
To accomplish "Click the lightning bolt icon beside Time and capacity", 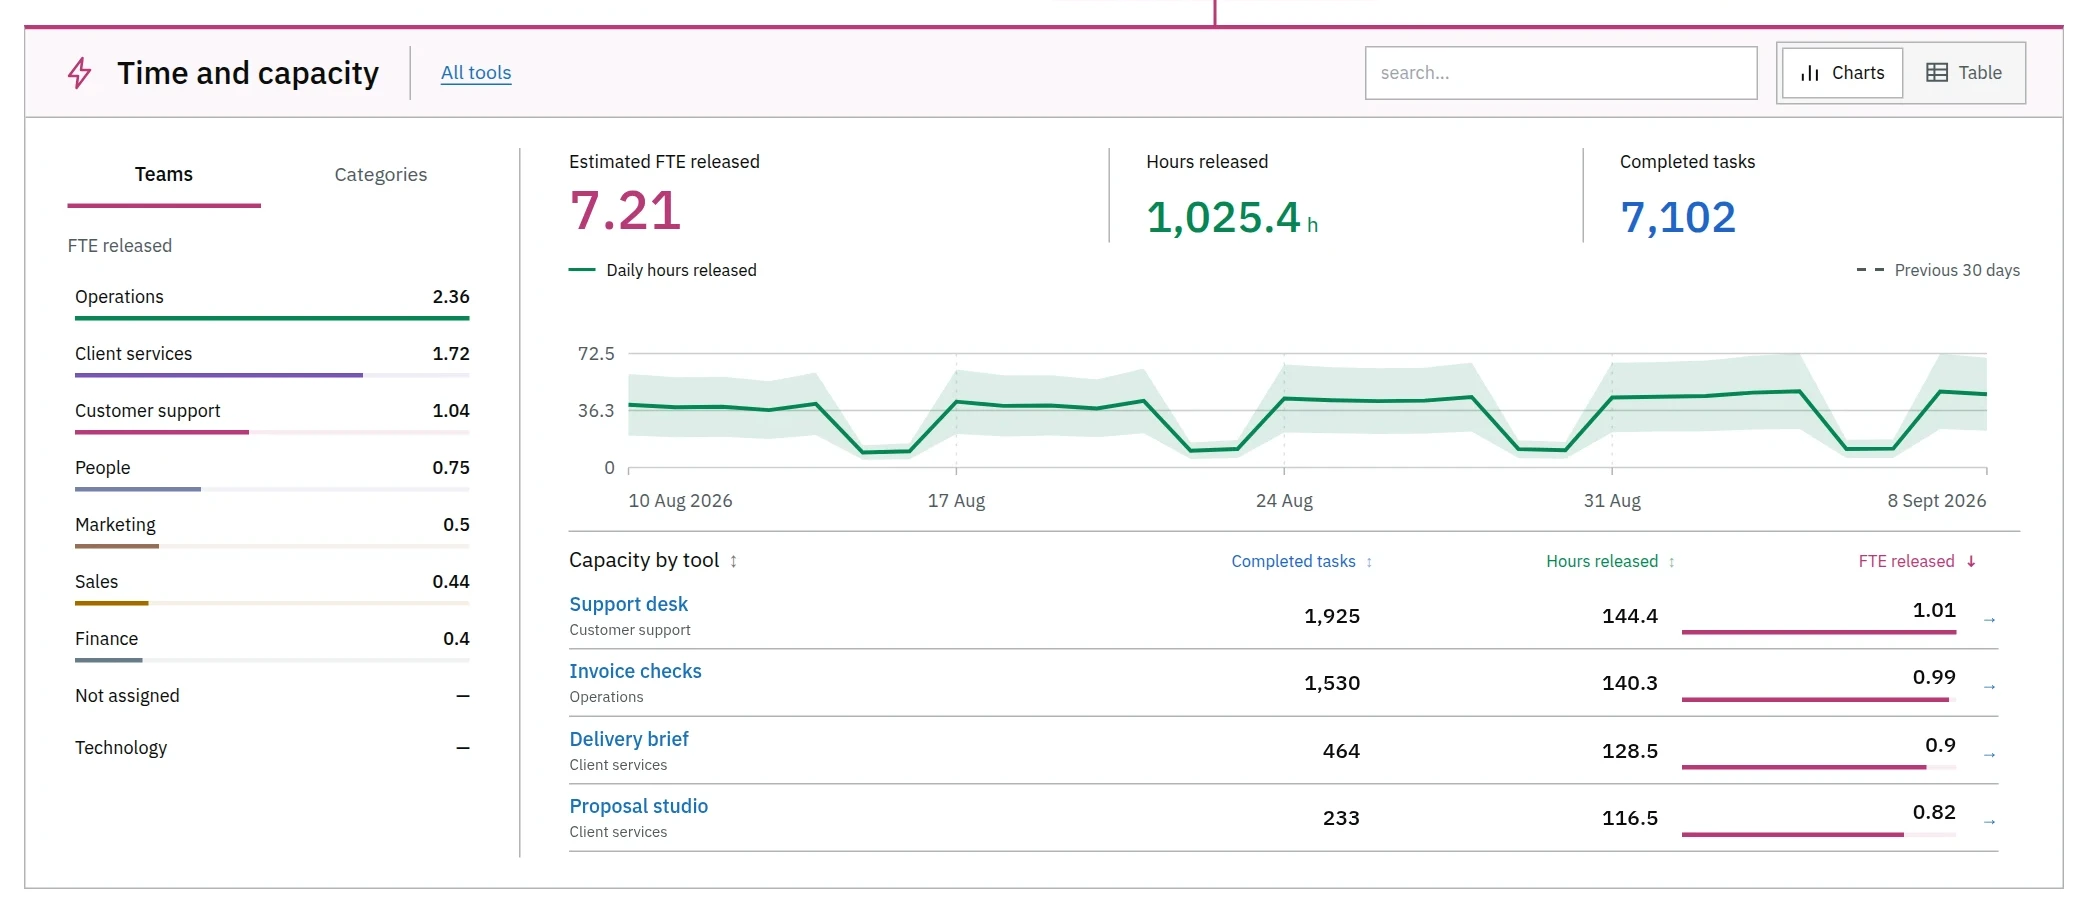I will pos(80,73).
